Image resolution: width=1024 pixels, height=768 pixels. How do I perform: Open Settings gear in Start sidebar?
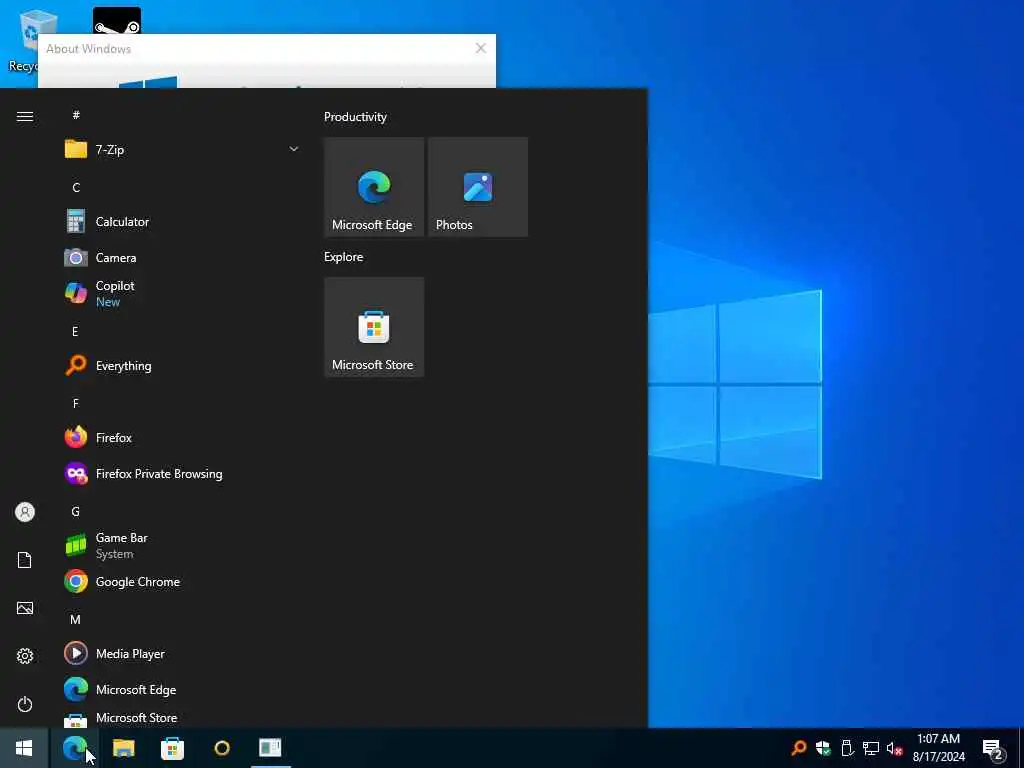tap(25, 656)
